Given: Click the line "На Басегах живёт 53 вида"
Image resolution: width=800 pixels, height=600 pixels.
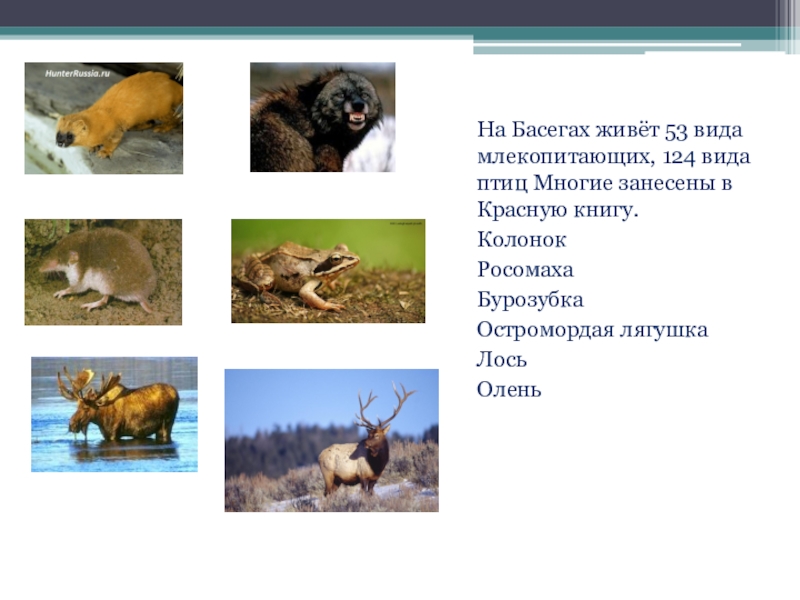Looking at the screenshot, I should pos(610,130).
